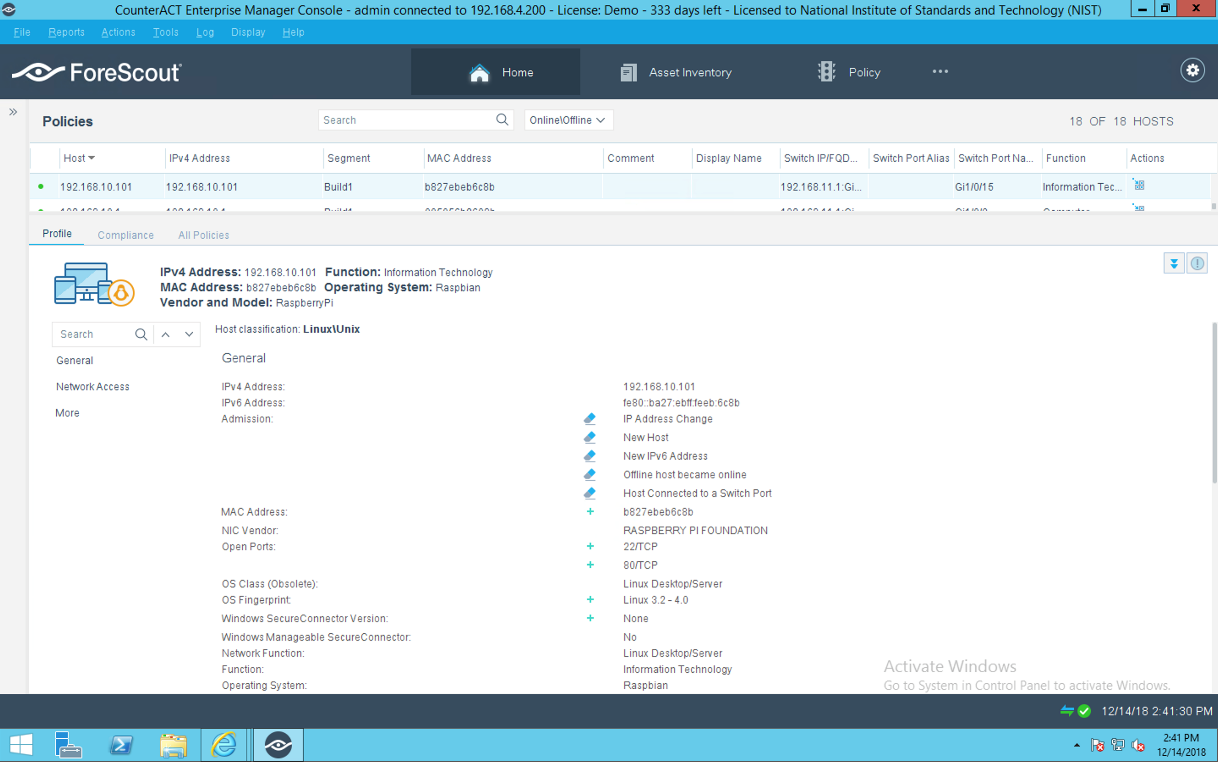Expand the left sidebar panel
The image size is (1218, 762).
tap(13, 112)
